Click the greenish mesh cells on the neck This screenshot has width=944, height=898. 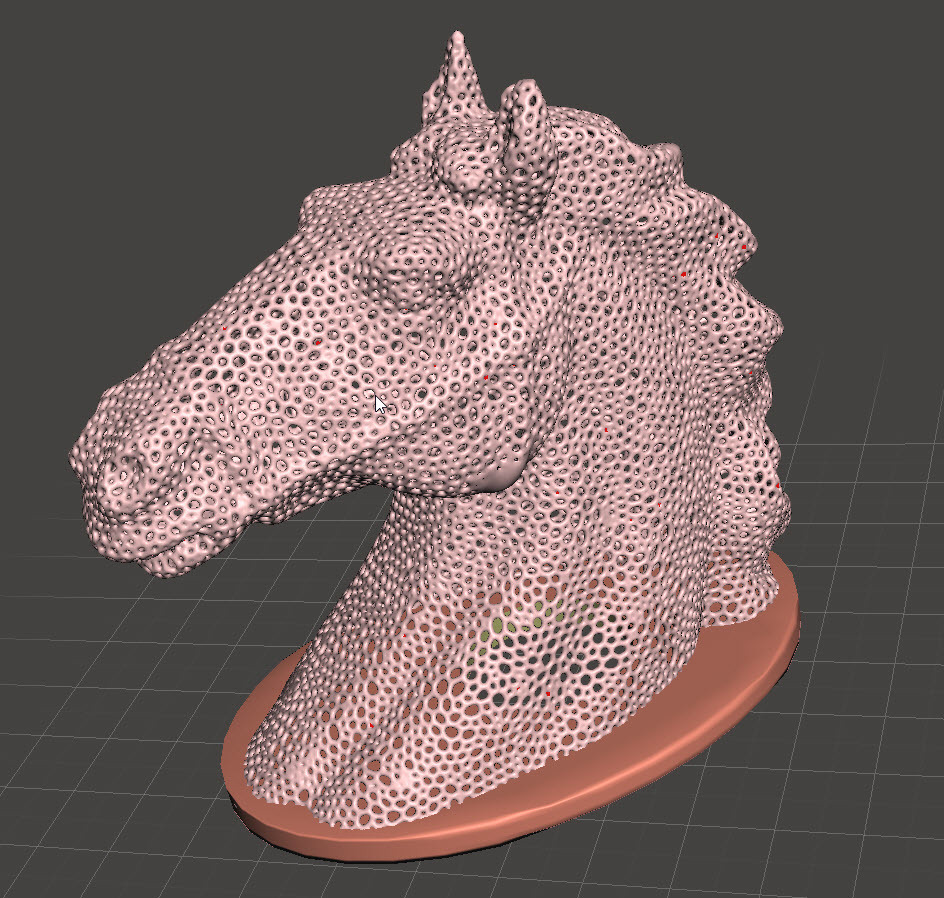(x=495, y=623)
